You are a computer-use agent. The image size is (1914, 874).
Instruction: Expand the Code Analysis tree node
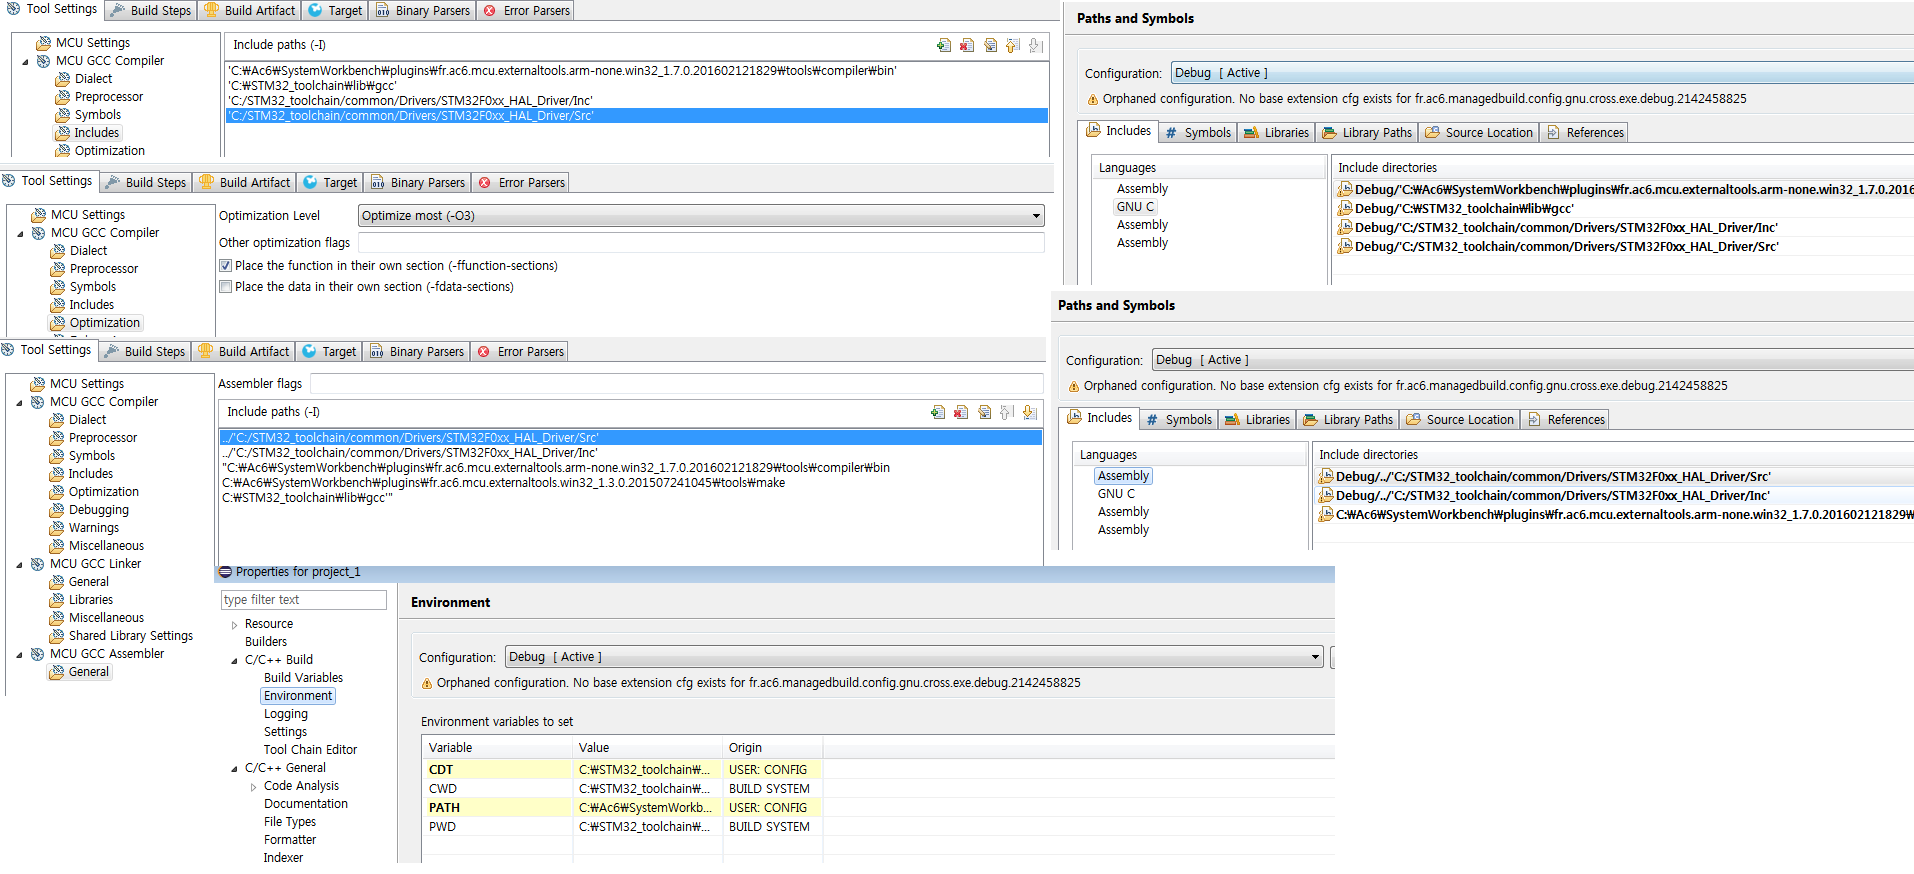click(x=253, y=787)
